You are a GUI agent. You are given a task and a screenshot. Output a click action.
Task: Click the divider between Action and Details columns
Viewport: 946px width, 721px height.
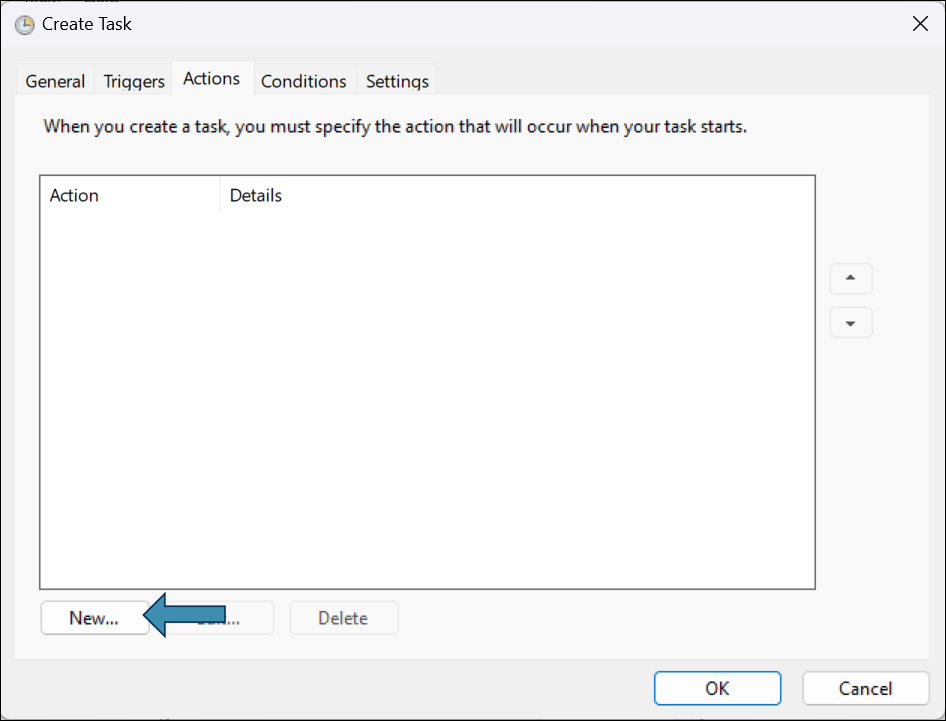(220, 195)
